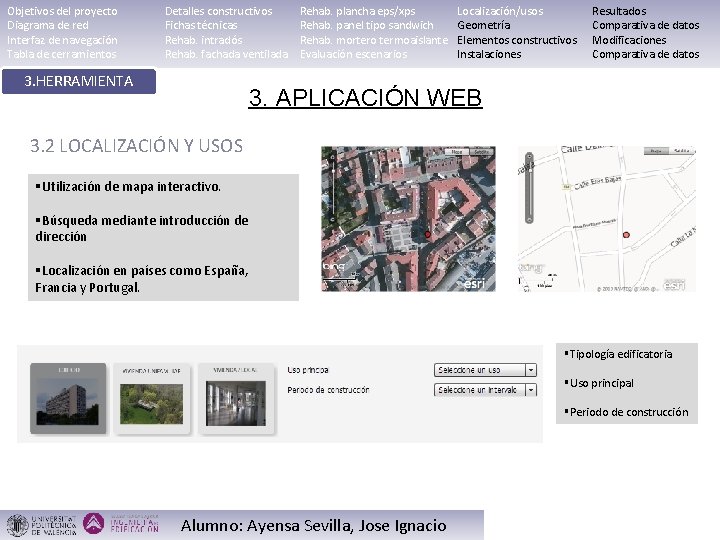Screen dimensions: 720x540
Task: Click the satellite map zoom slider track
Action: coord(333,188)
